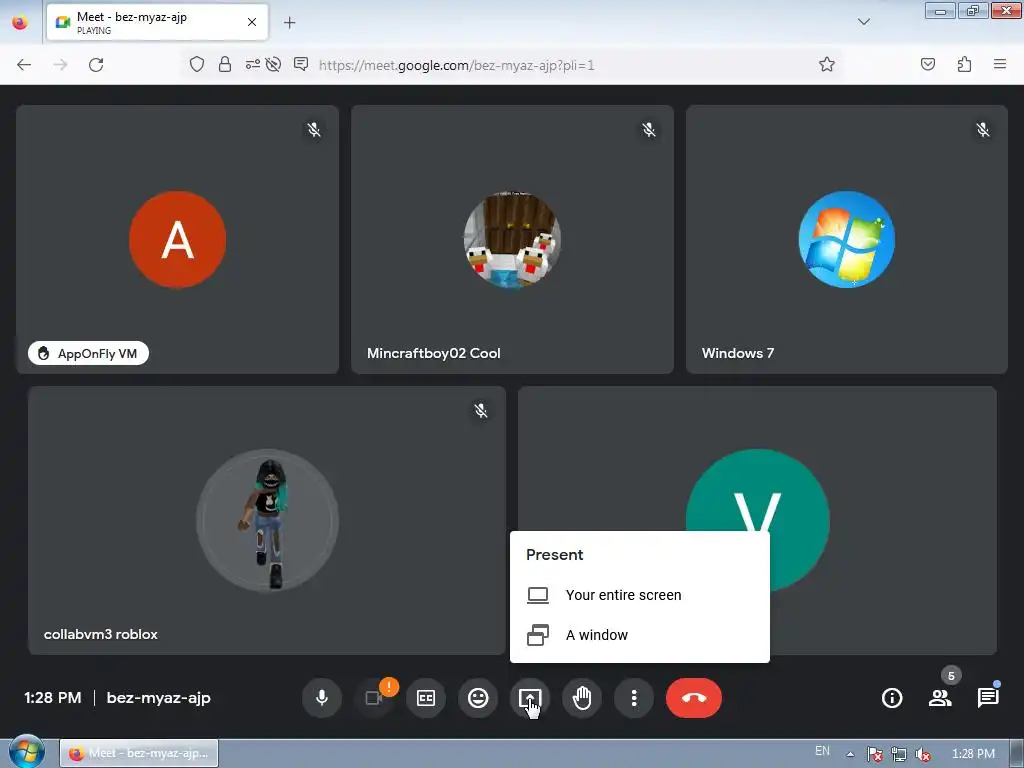Click muted mic icon on AppOnFly VM tile

314,129
